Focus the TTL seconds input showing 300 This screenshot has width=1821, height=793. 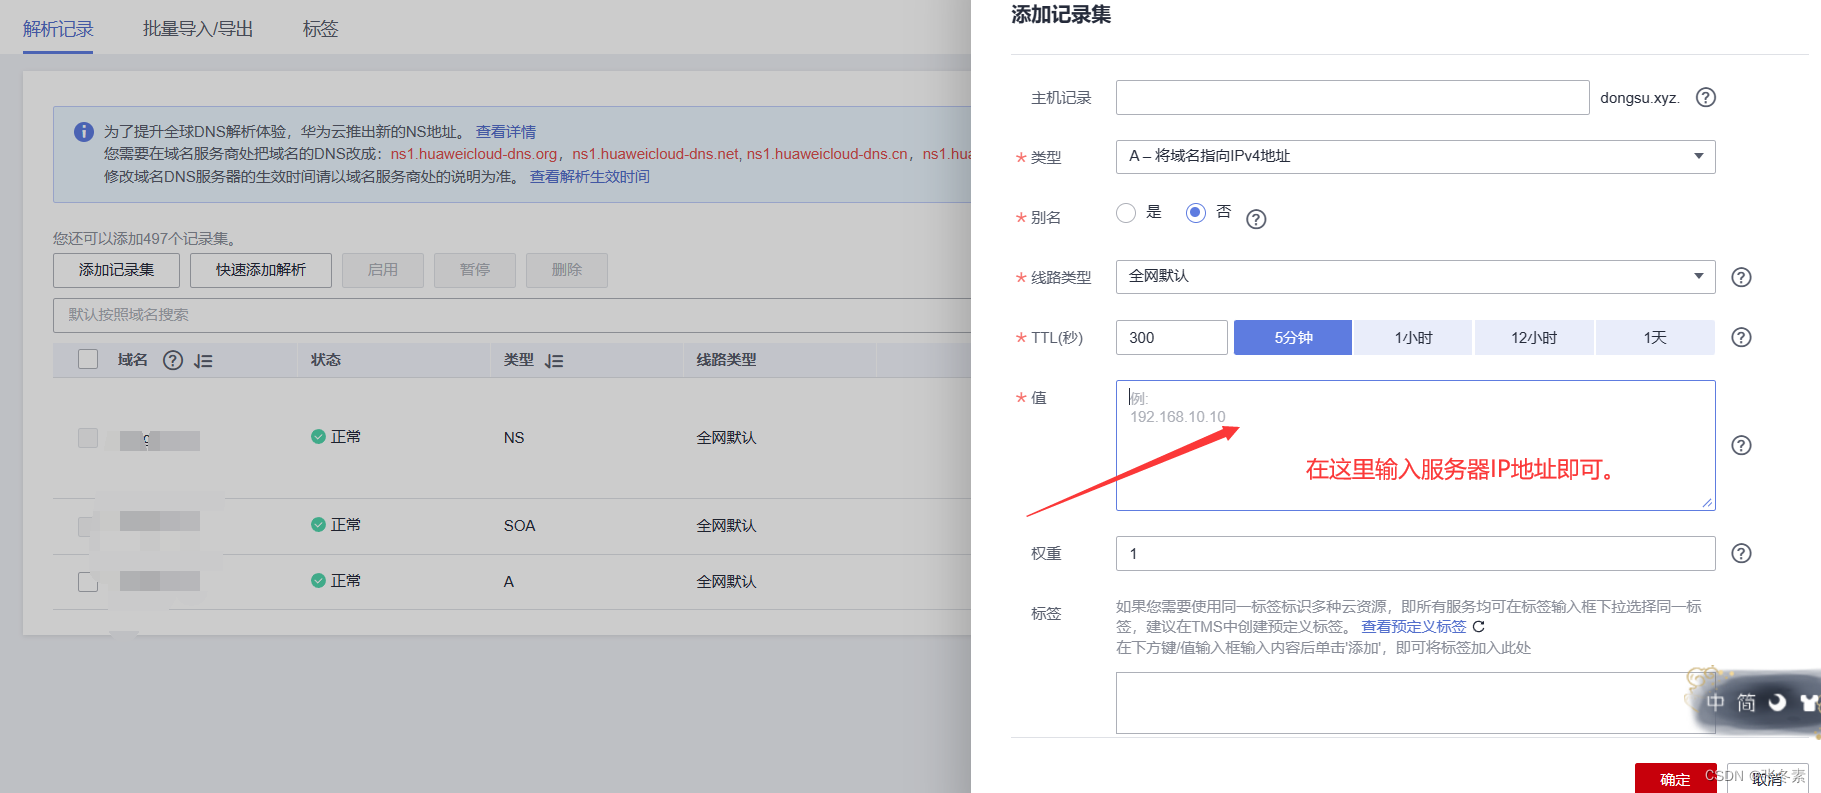tap(1171, 337)
